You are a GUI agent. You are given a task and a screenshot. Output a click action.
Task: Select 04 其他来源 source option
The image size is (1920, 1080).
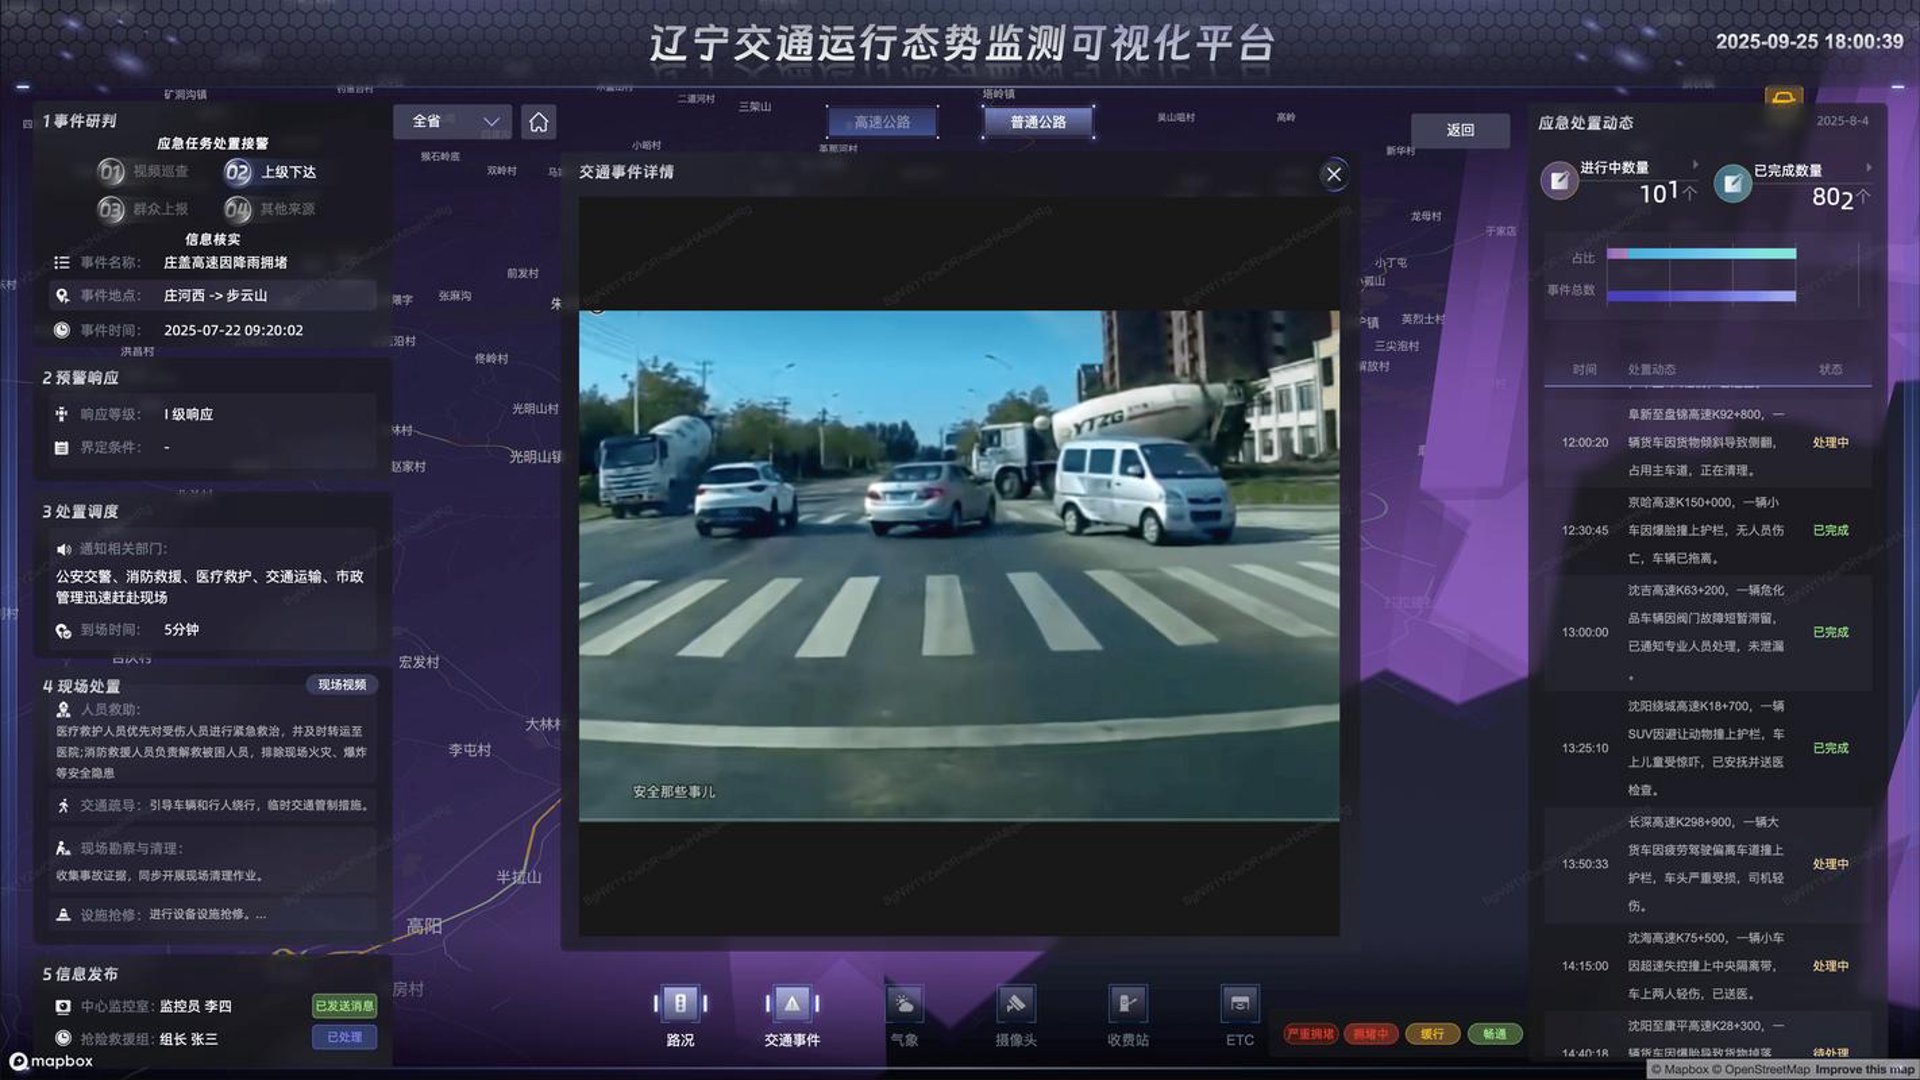pos(270,209)
